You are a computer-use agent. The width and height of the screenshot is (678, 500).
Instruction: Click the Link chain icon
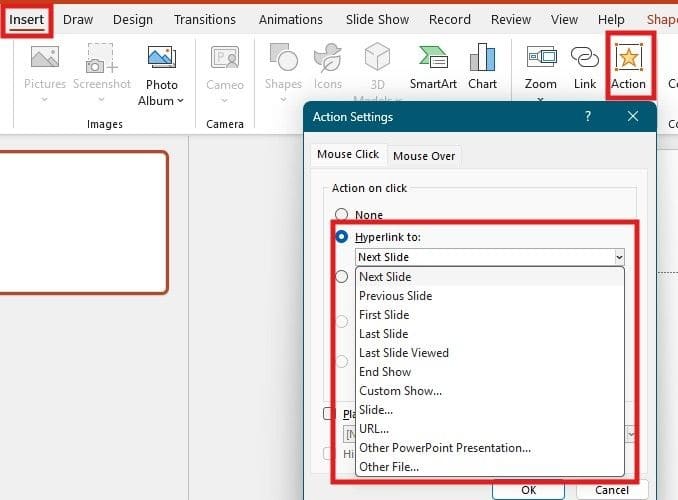585,59
